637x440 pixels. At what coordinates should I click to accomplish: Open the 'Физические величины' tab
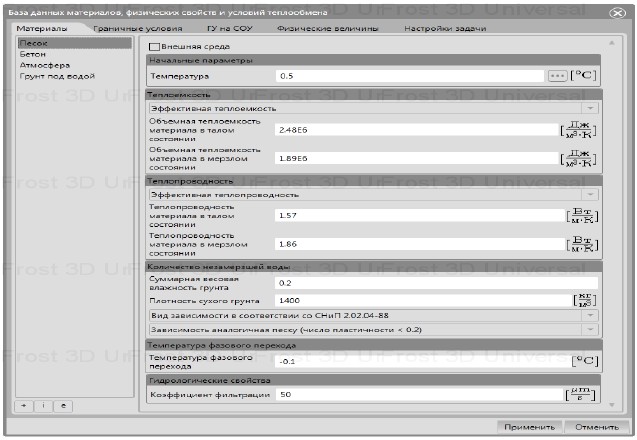coord(327,28)
